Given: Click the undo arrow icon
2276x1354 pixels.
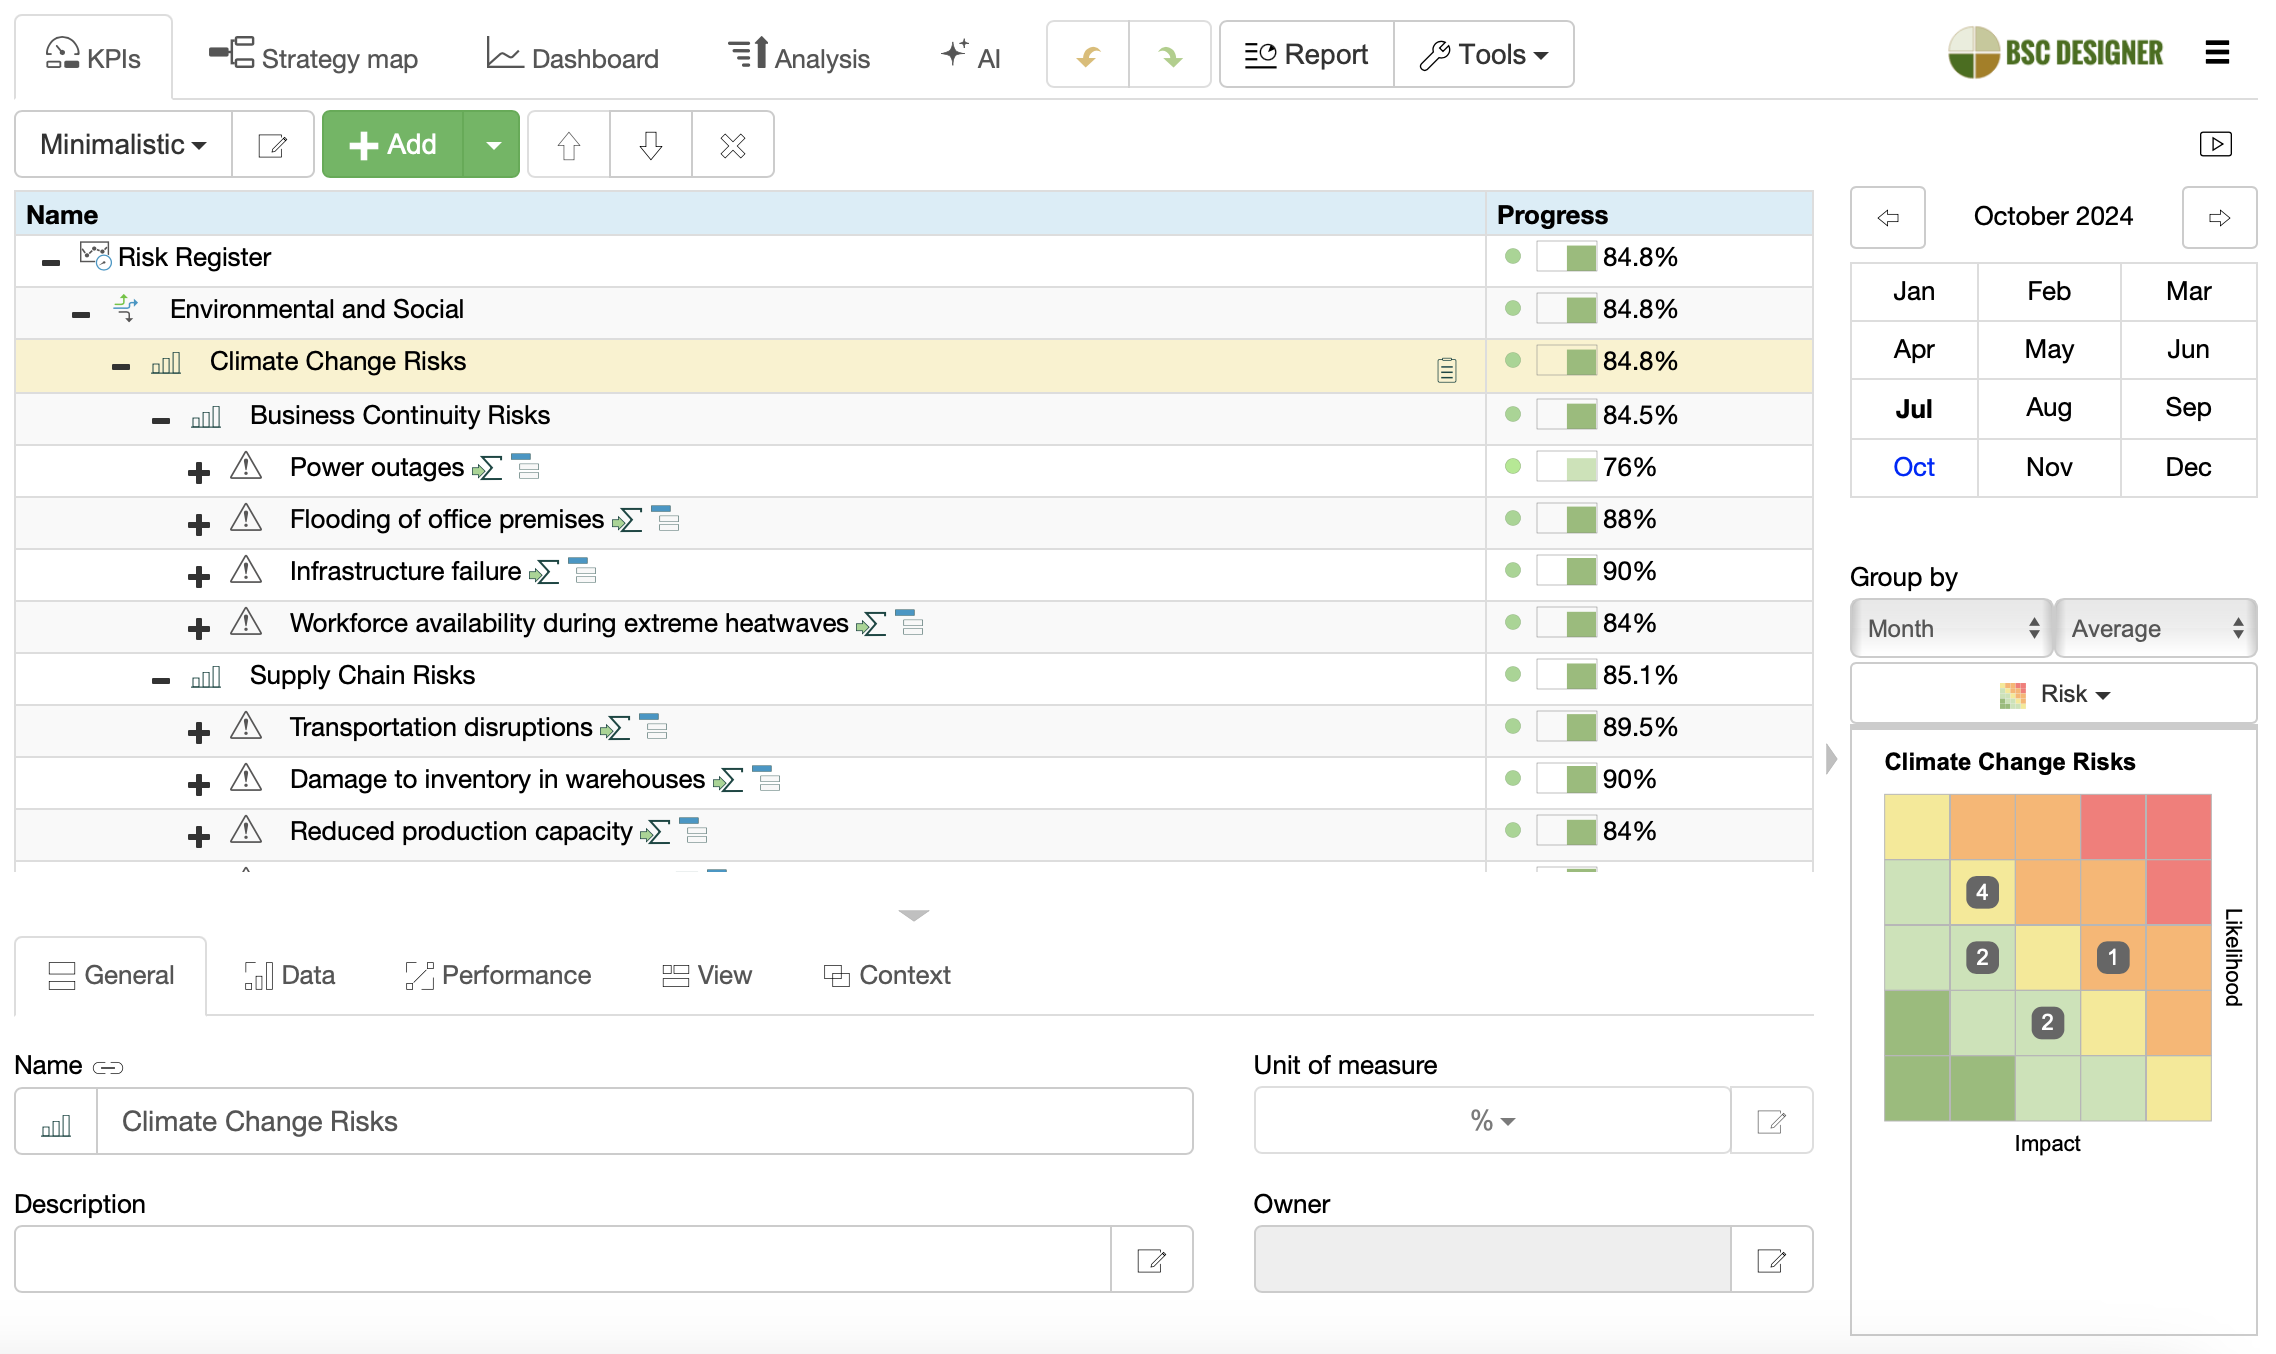Looking at the screenshot, I should pyautogui.click(x=1088, y=56).
